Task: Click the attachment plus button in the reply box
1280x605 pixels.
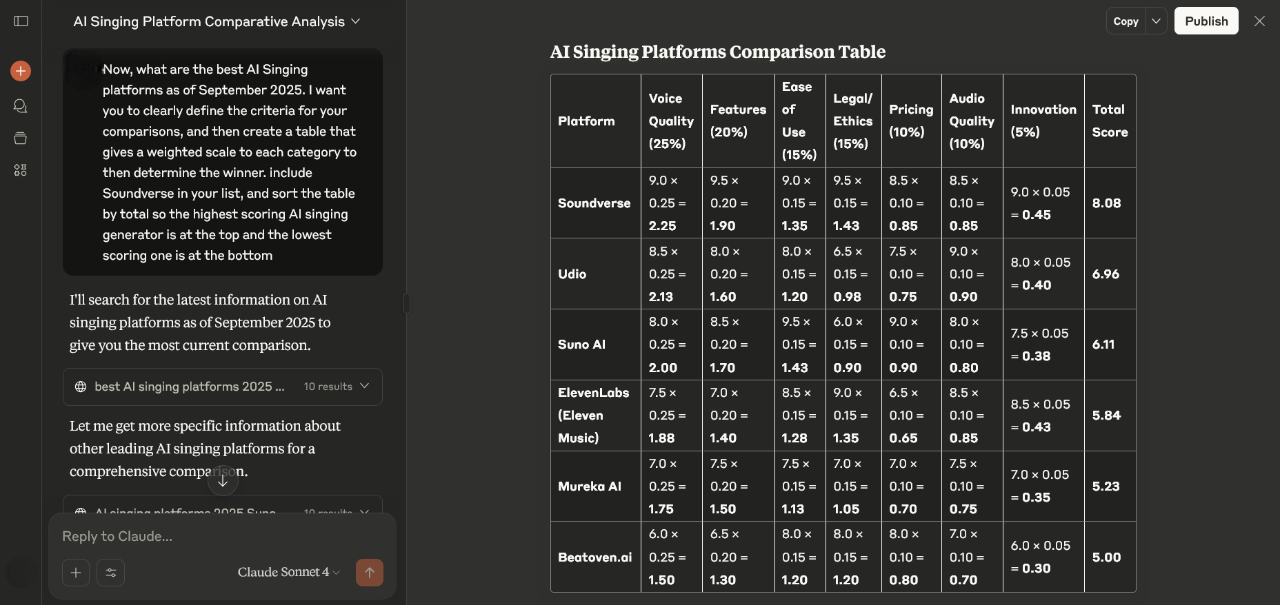Action: [x=76, y=573]
